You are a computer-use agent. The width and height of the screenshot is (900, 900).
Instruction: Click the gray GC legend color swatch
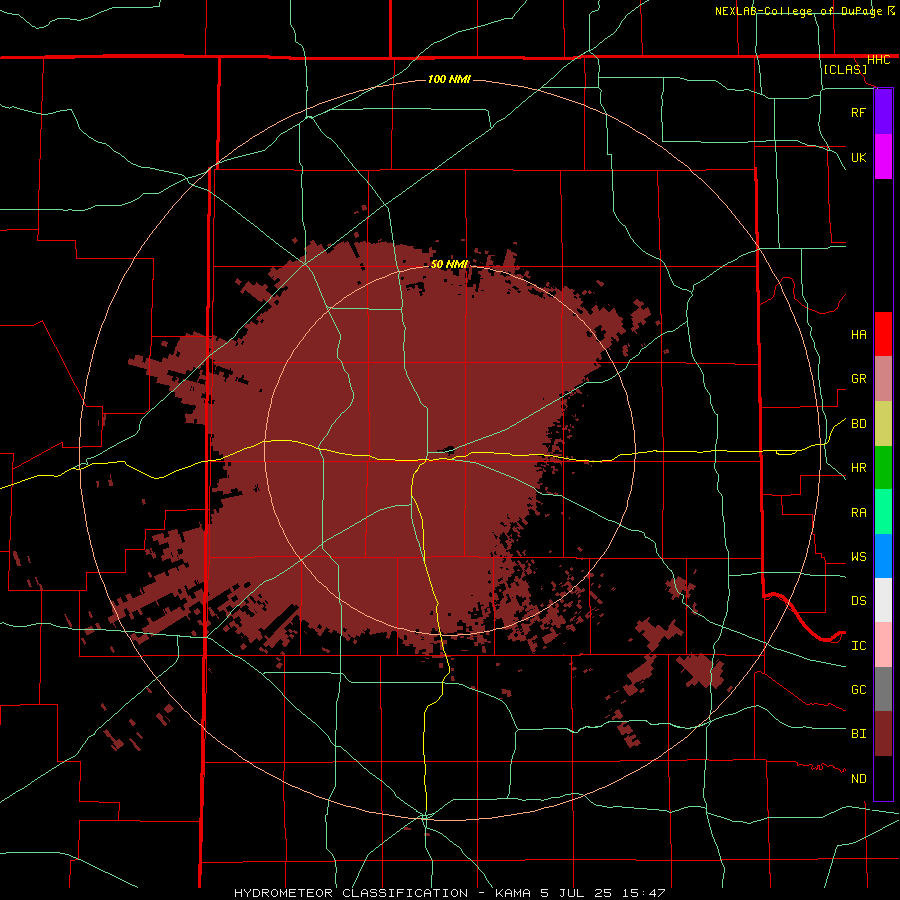[883, 689]
